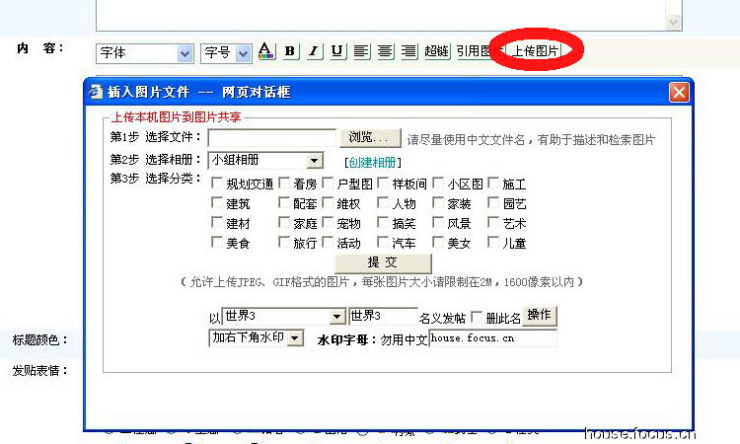Check the 美食 category box
Screen dimensions: 740x444
pos(217,242)
